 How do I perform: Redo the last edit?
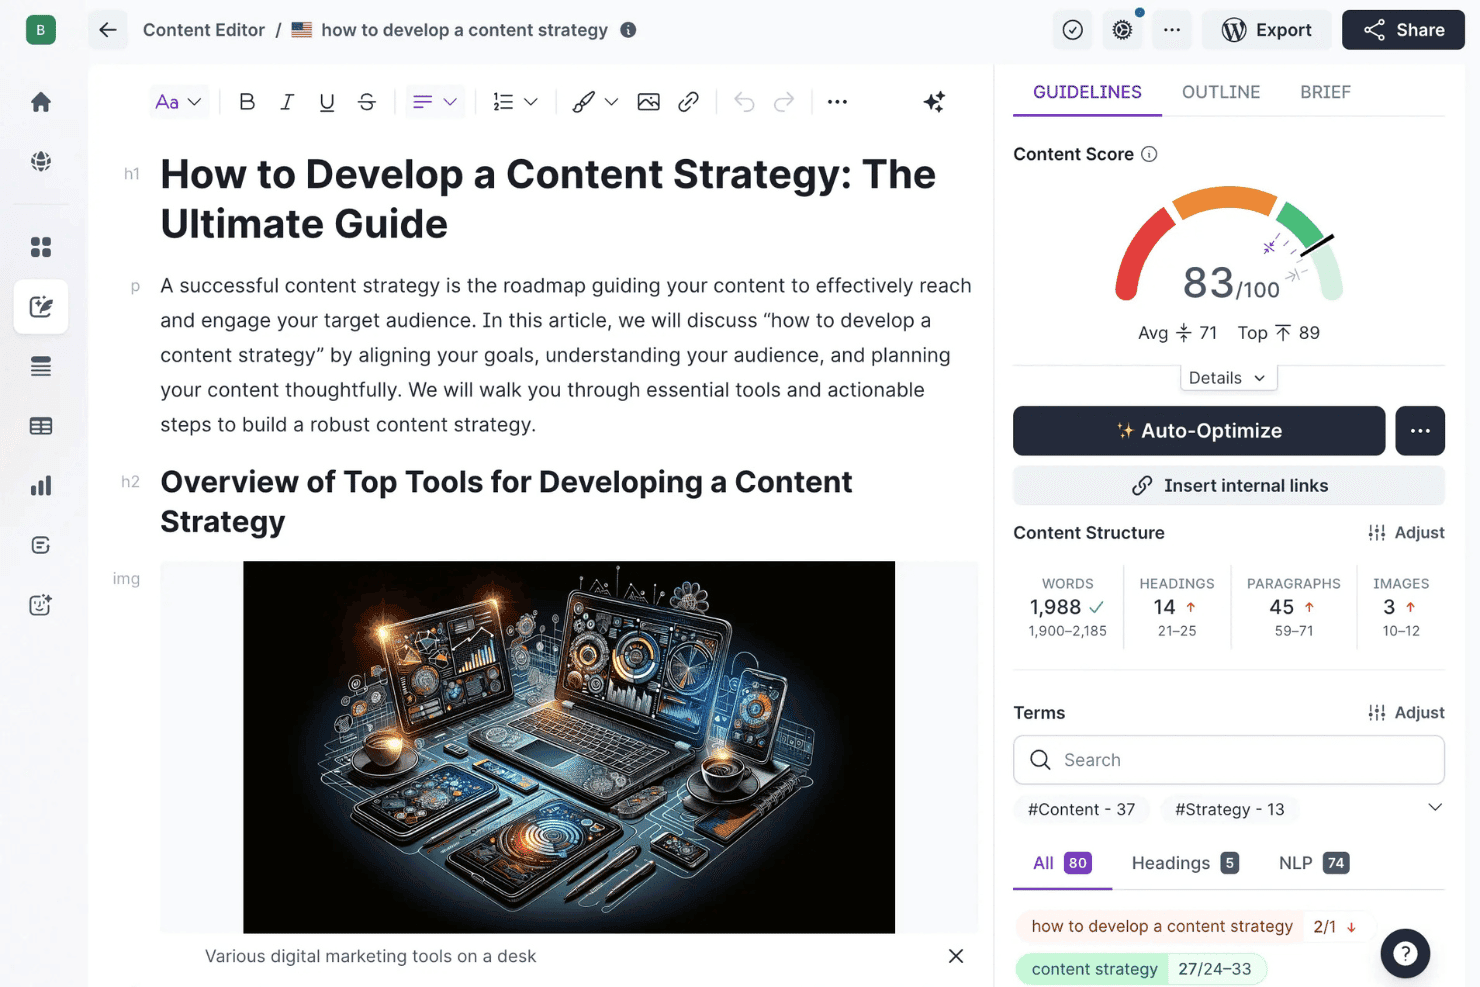784,102
